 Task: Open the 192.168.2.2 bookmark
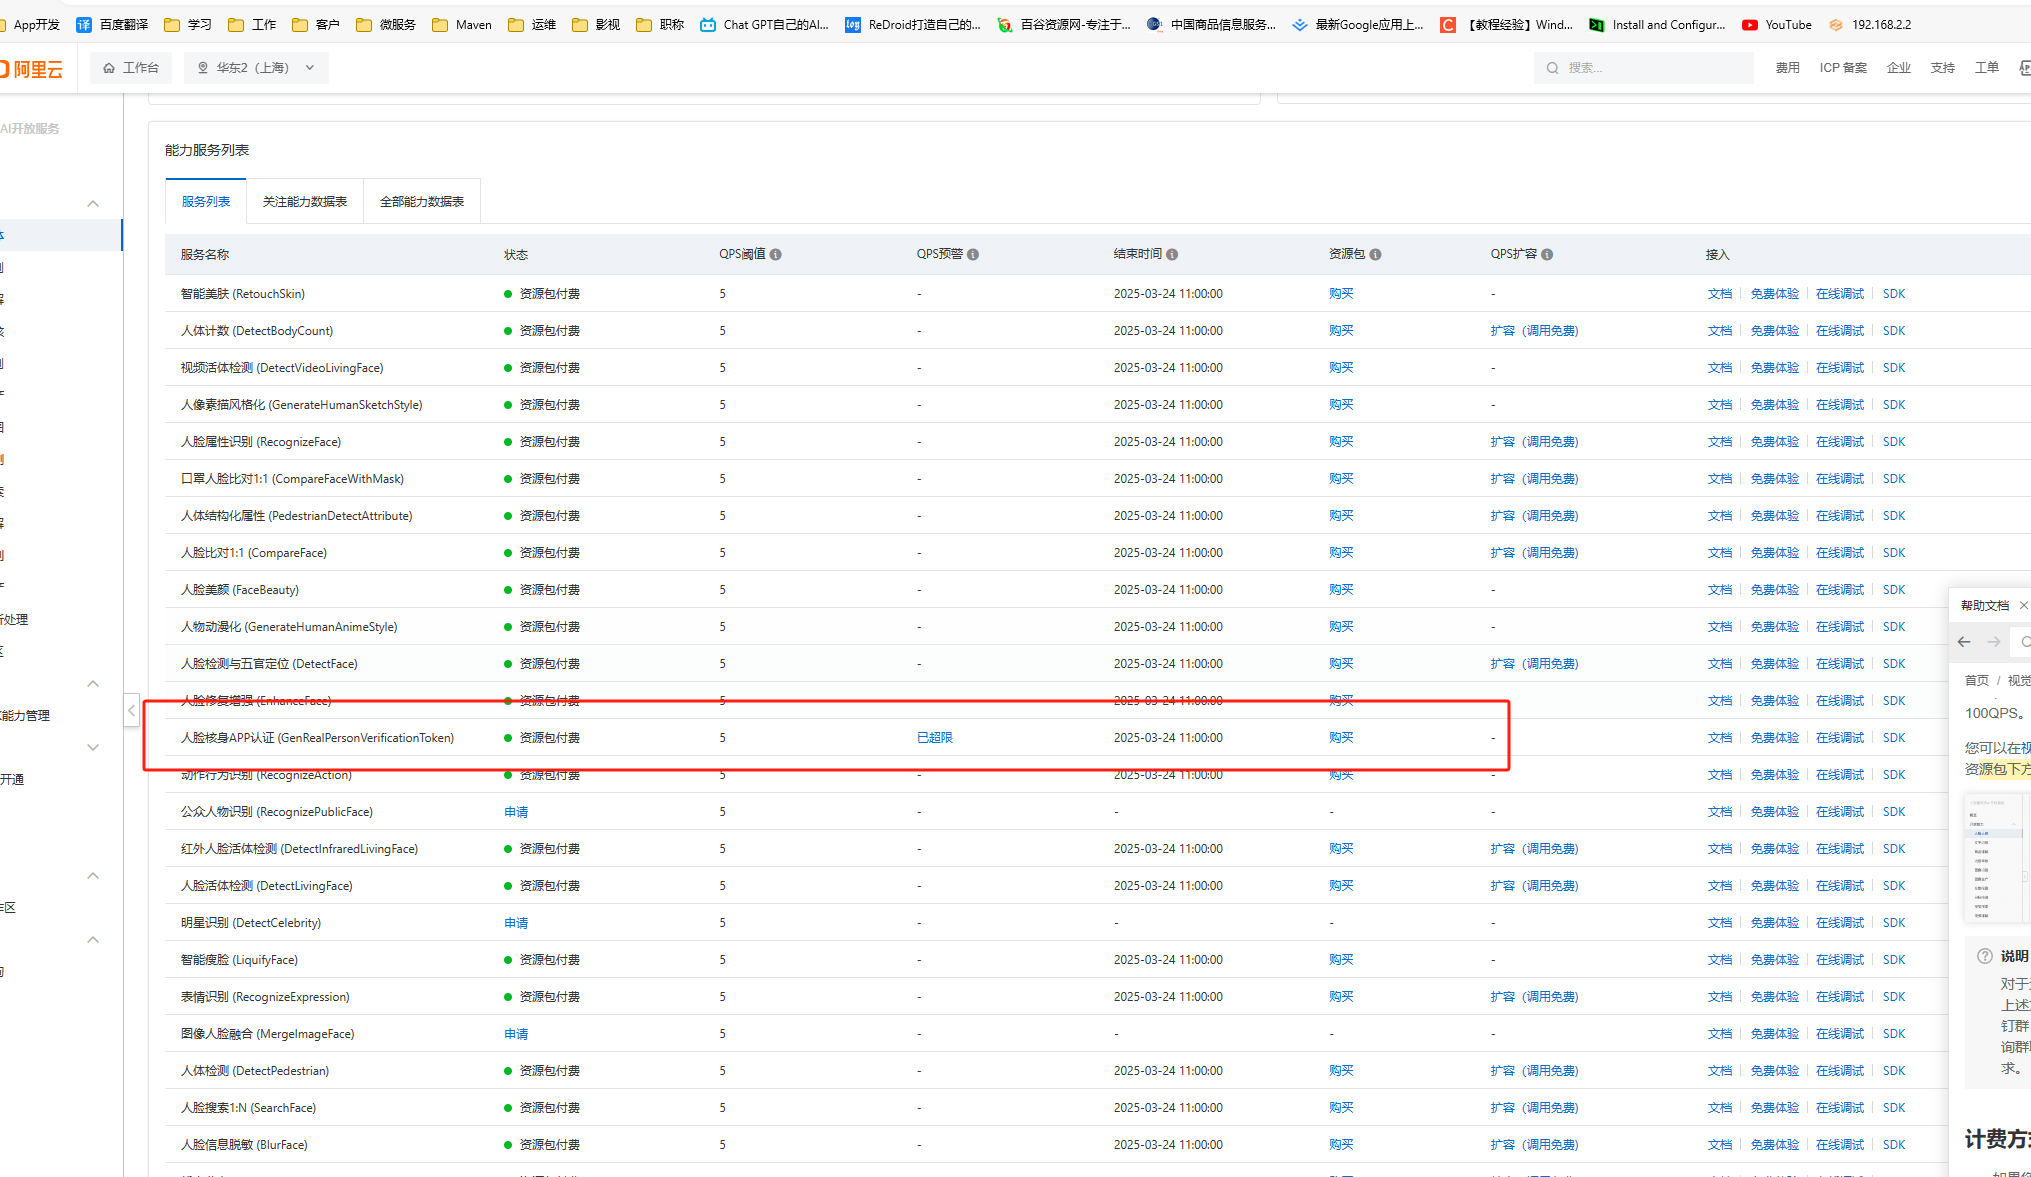(1869, 24)
